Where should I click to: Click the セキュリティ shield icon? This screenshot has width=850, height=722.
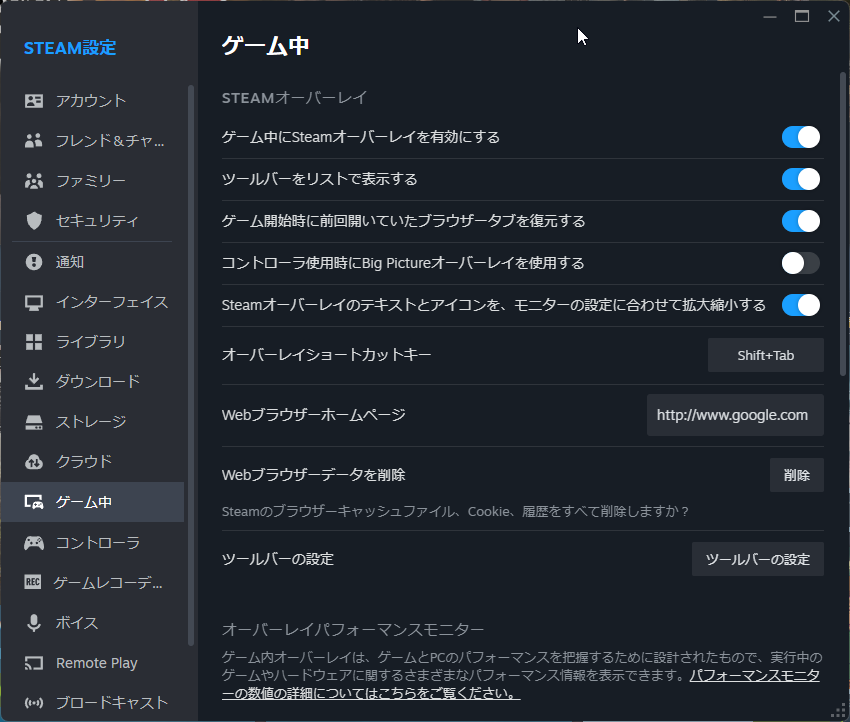click(x=33, y=221)
